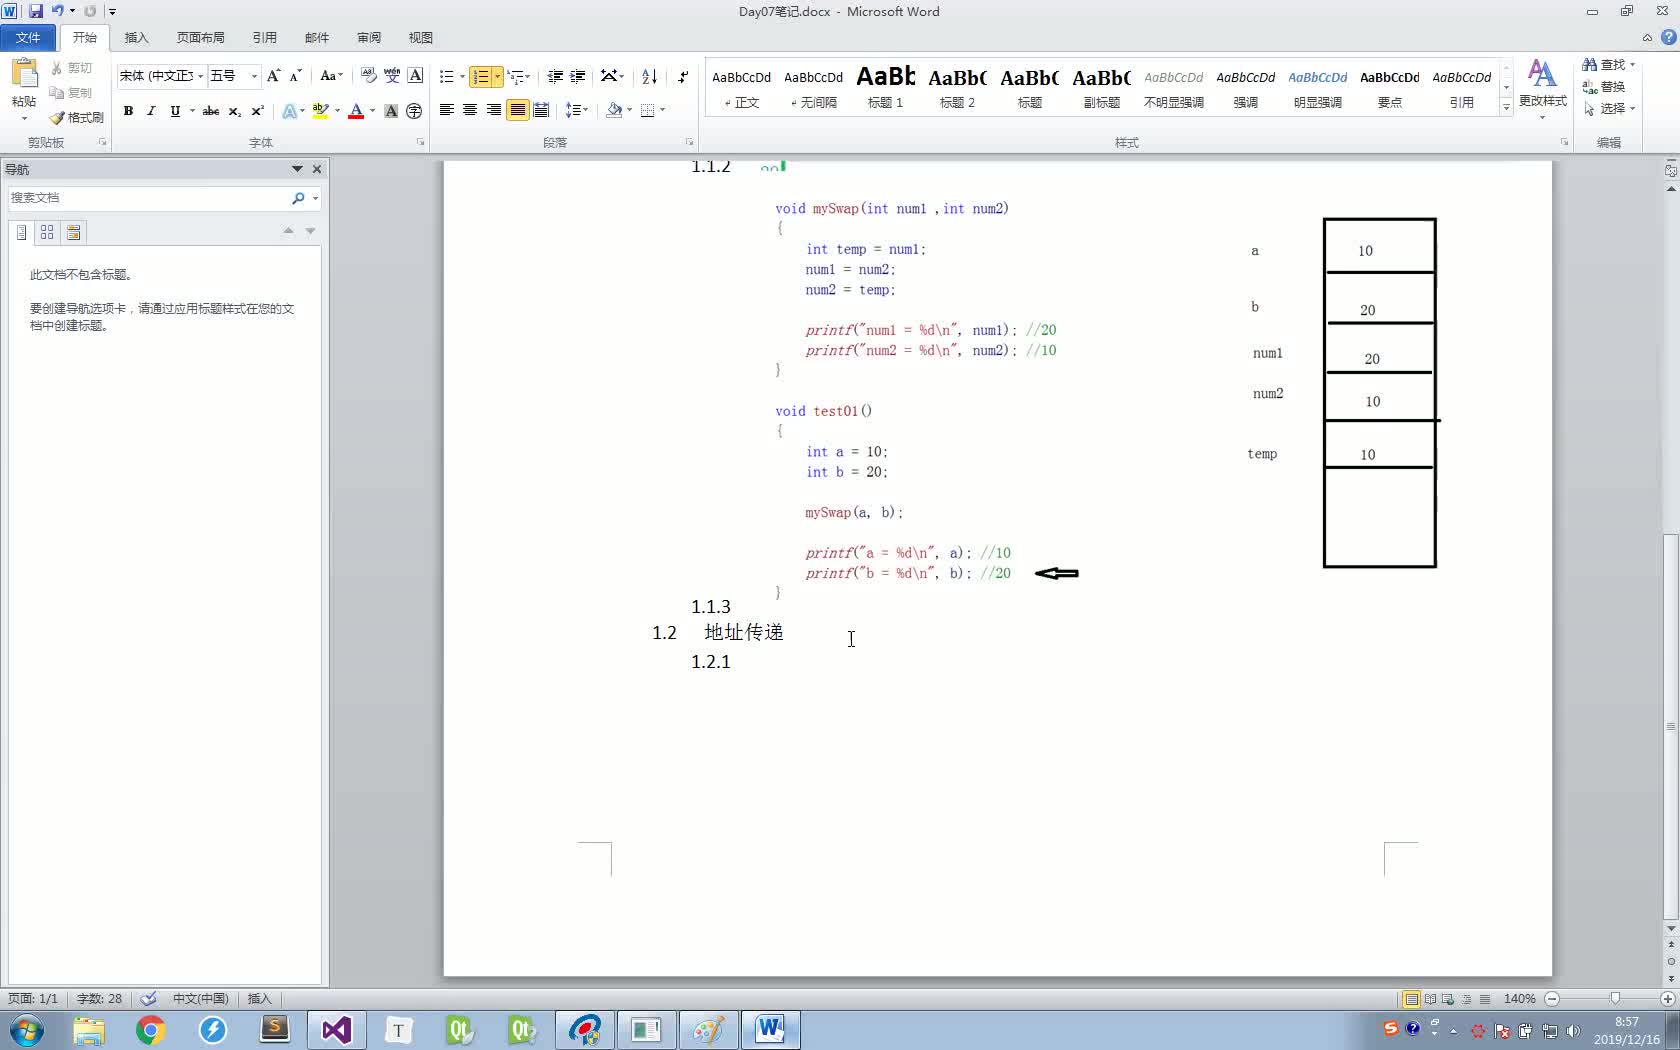
Task: Apply red font color A
Action: (x=355, y=111)
